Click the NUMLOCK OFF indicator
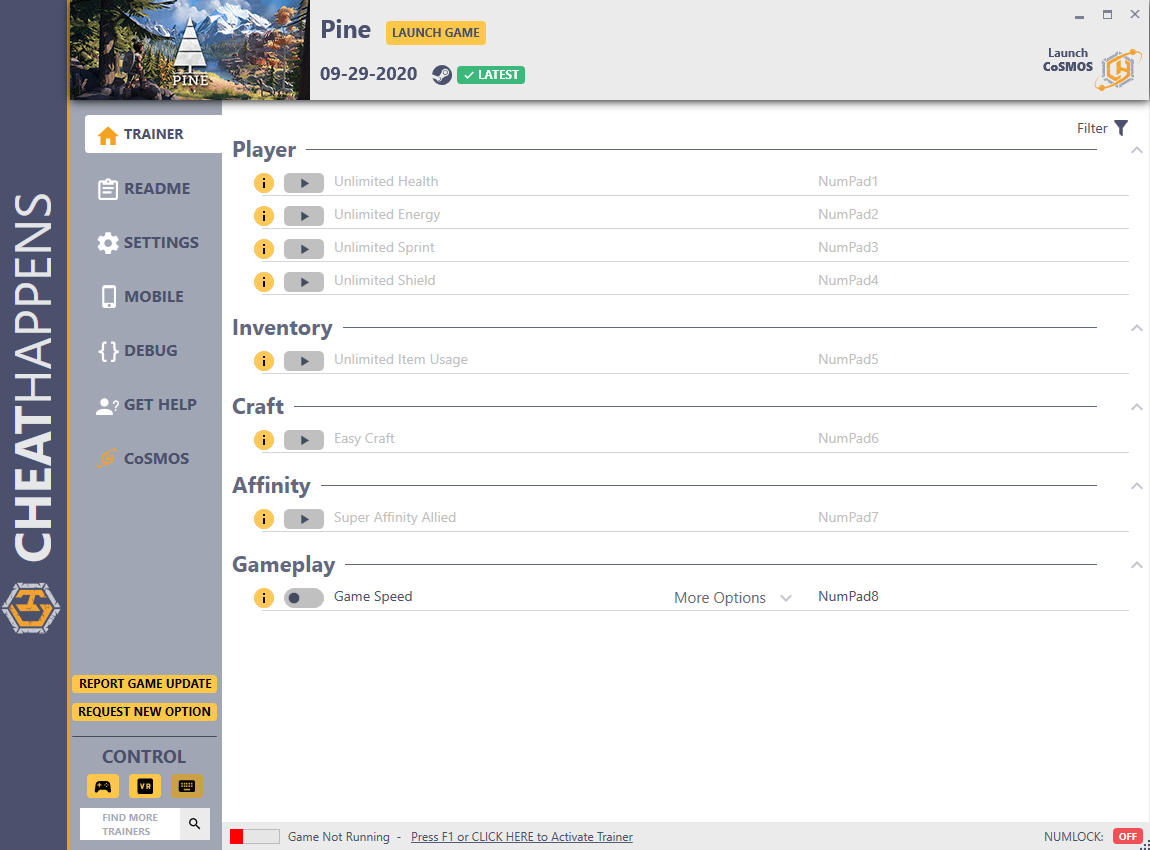 pos(1128,837)
